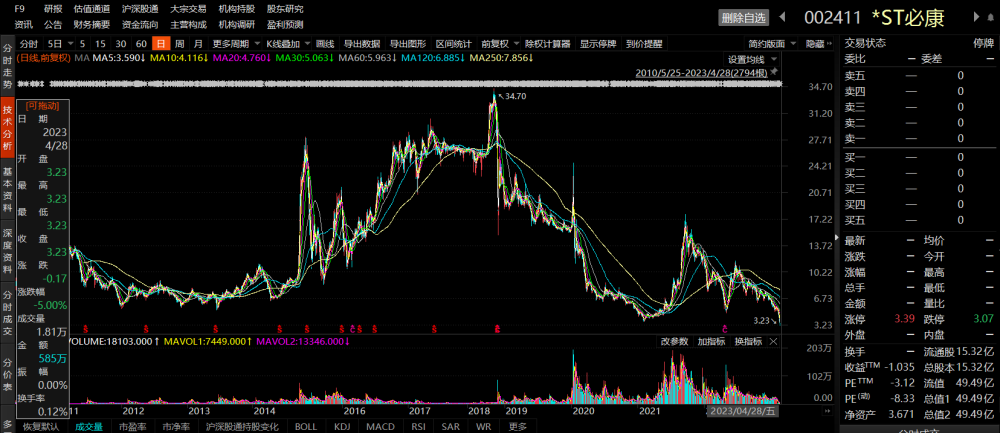The image size is (1000, 433).
Task: Click the previous stock left arrow
Action: [x=783, y=17]
